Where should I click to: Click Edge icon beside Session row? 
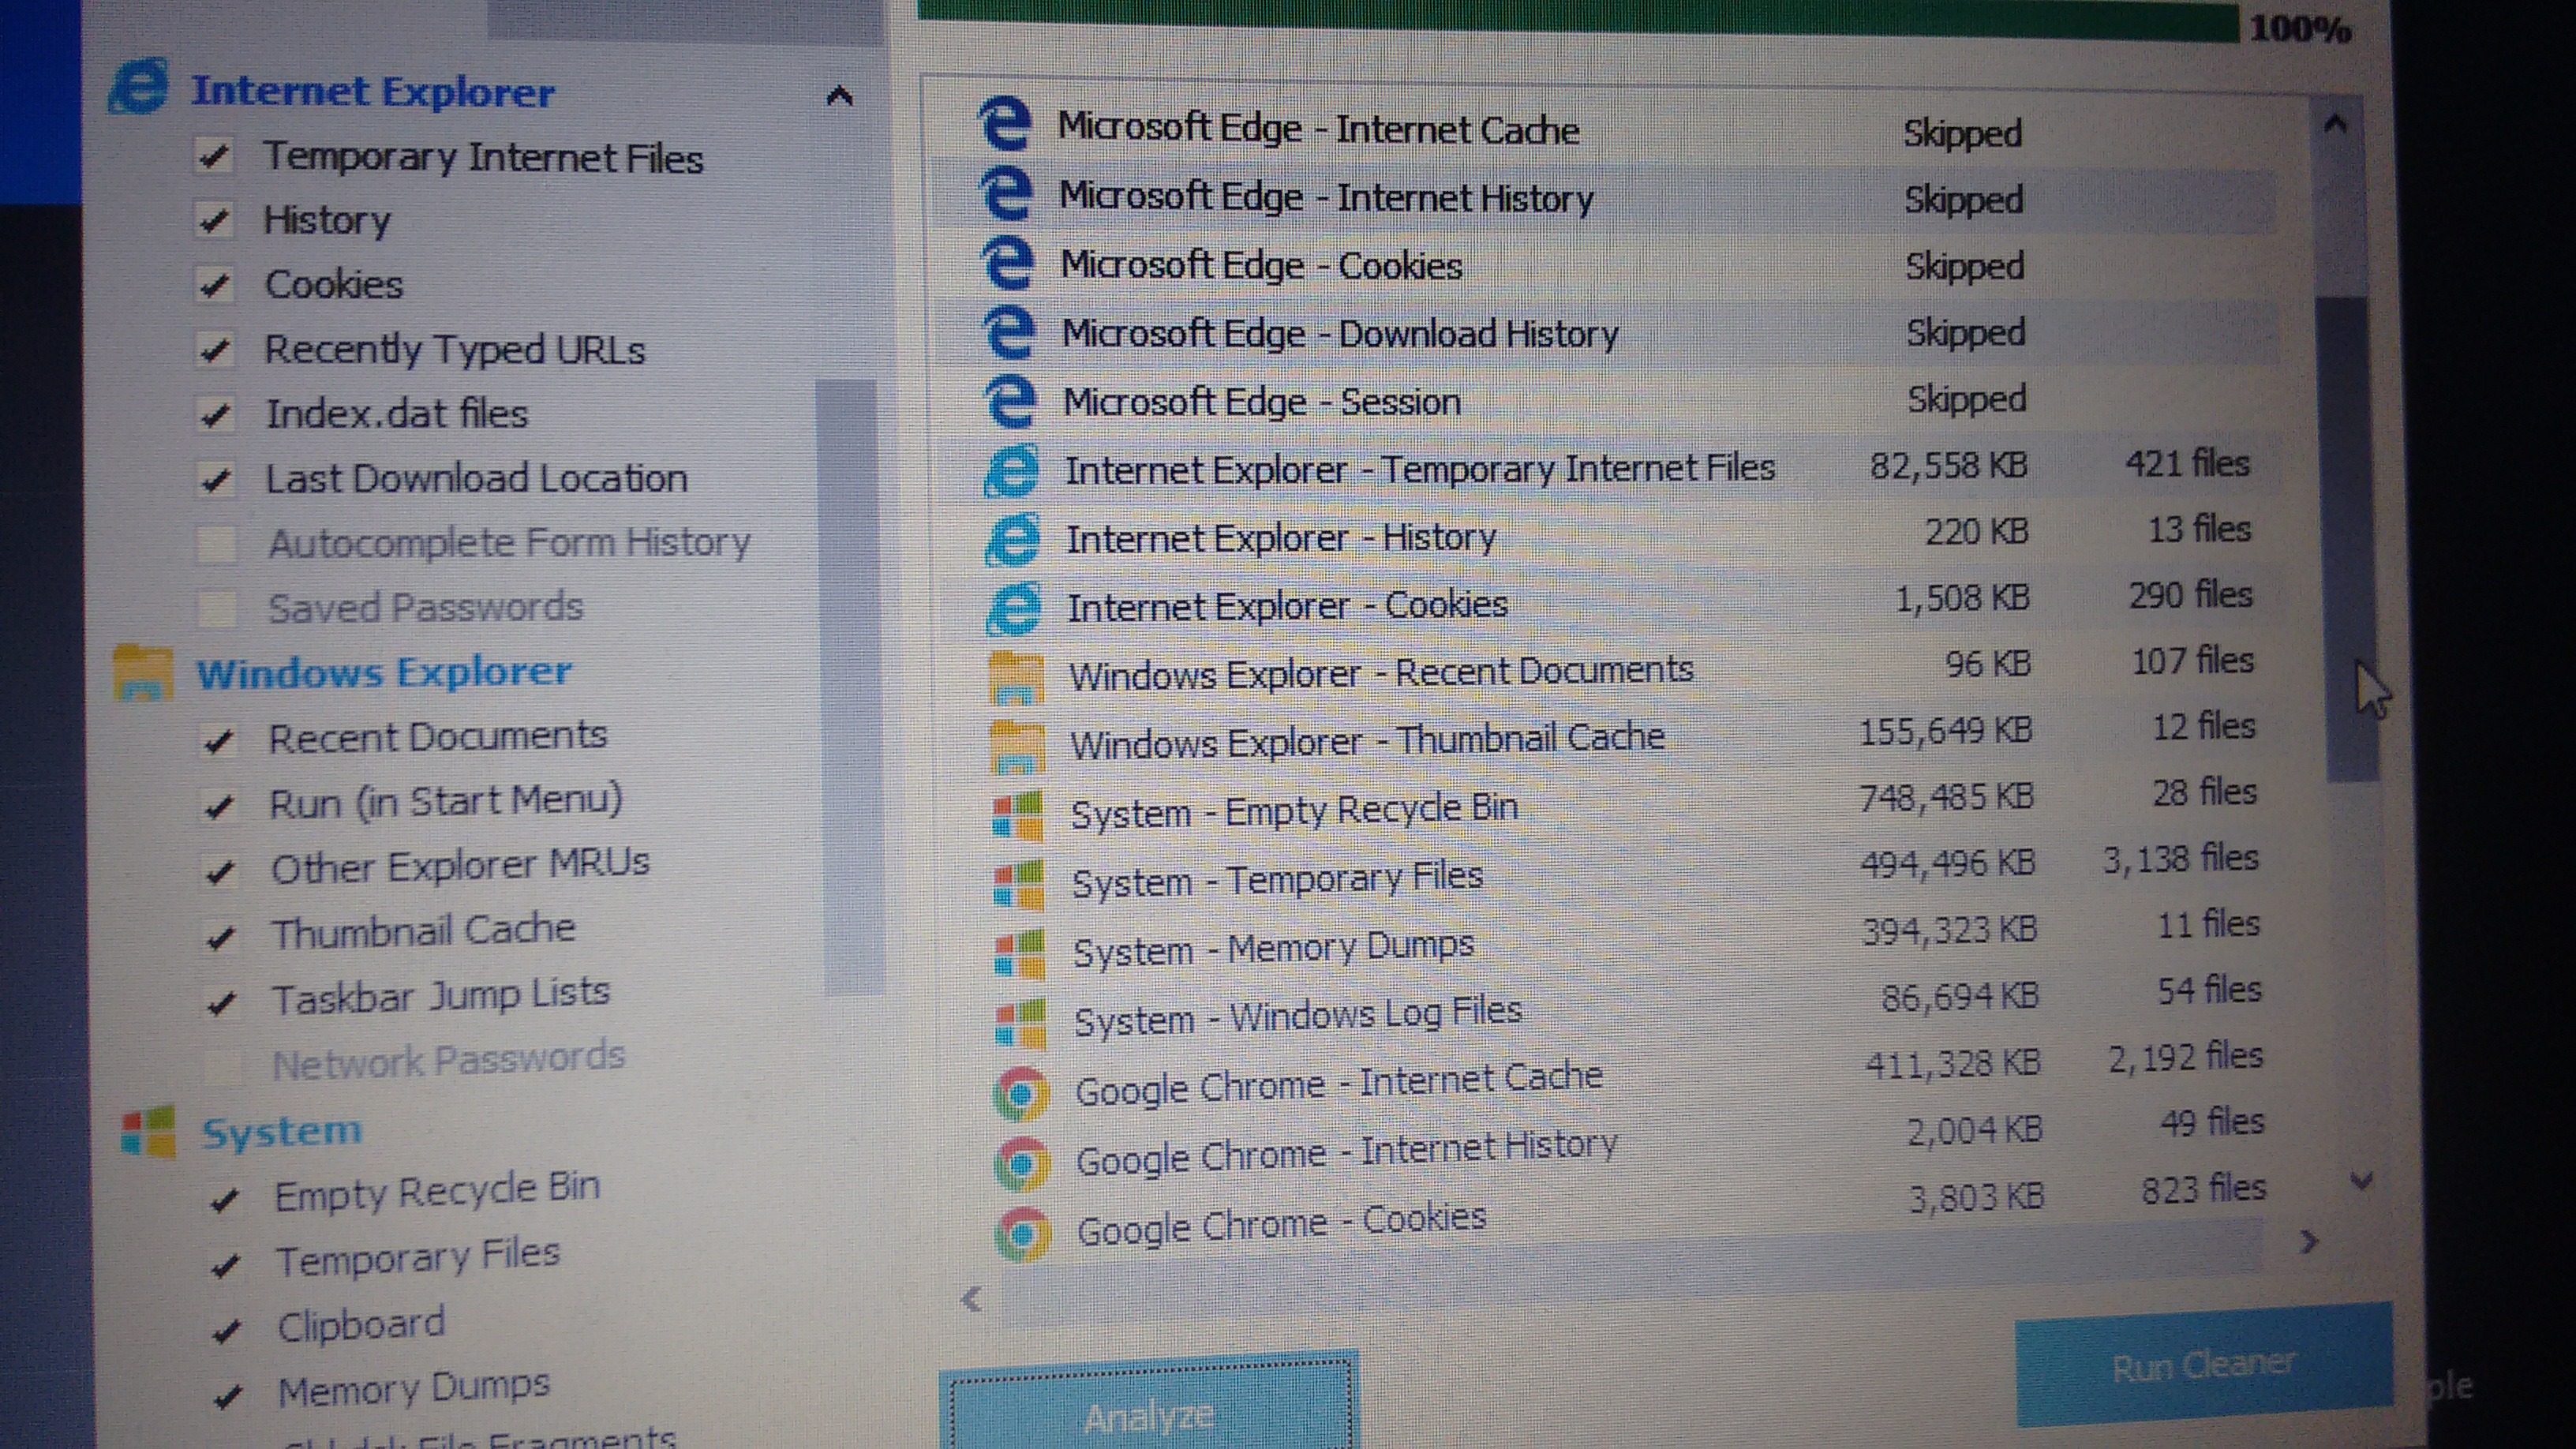1011,400
